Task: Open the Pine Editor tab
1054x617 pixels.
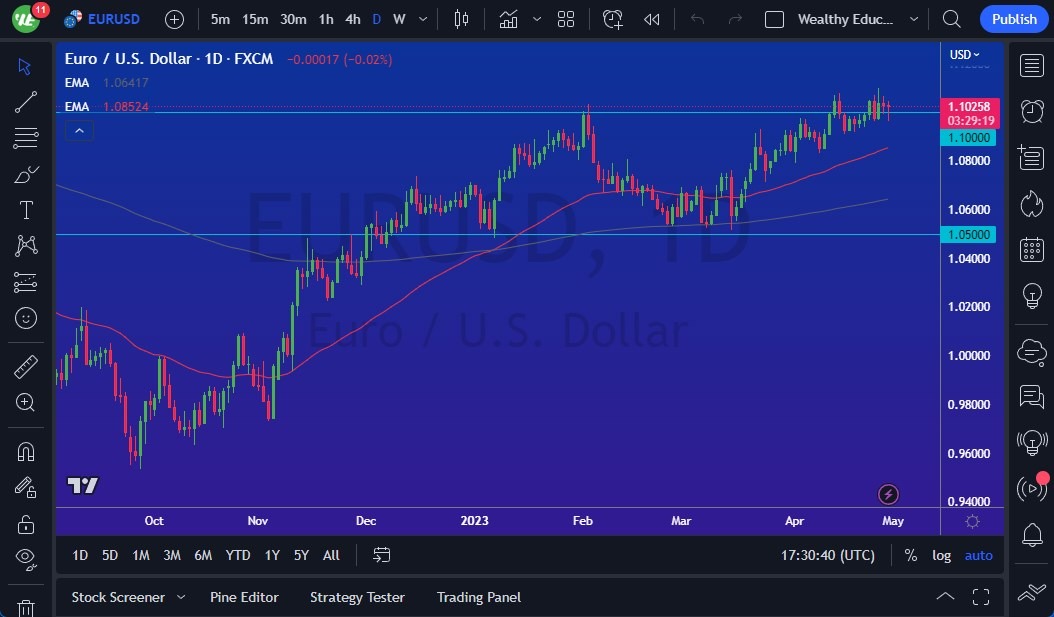Action: click(x=244, y=597)
